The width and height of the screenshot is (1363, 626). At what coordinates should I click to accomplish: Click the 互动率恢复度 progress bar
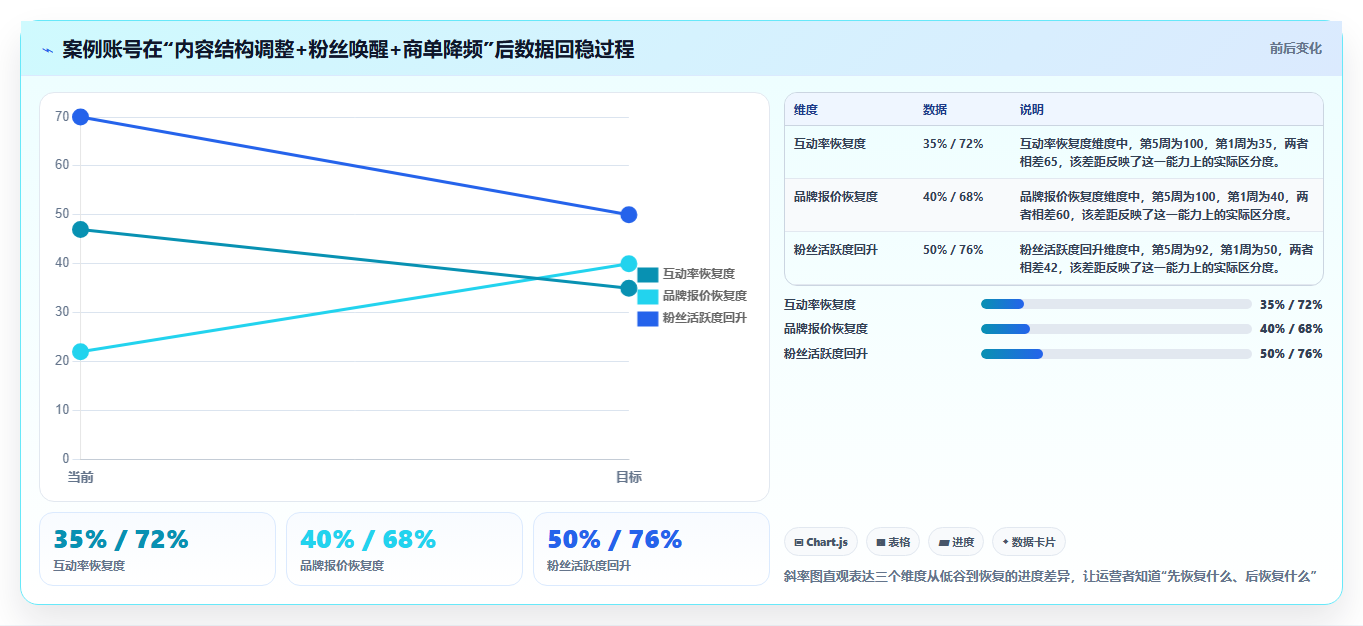tap(1116, 304)
